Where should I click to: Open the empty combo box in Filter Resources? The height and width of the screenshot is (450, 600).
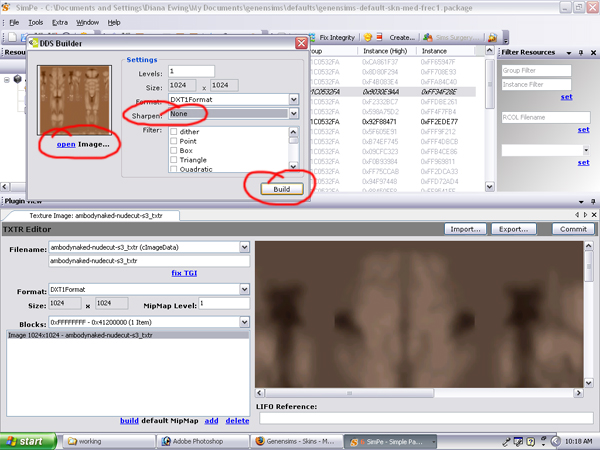click(586, 150)
